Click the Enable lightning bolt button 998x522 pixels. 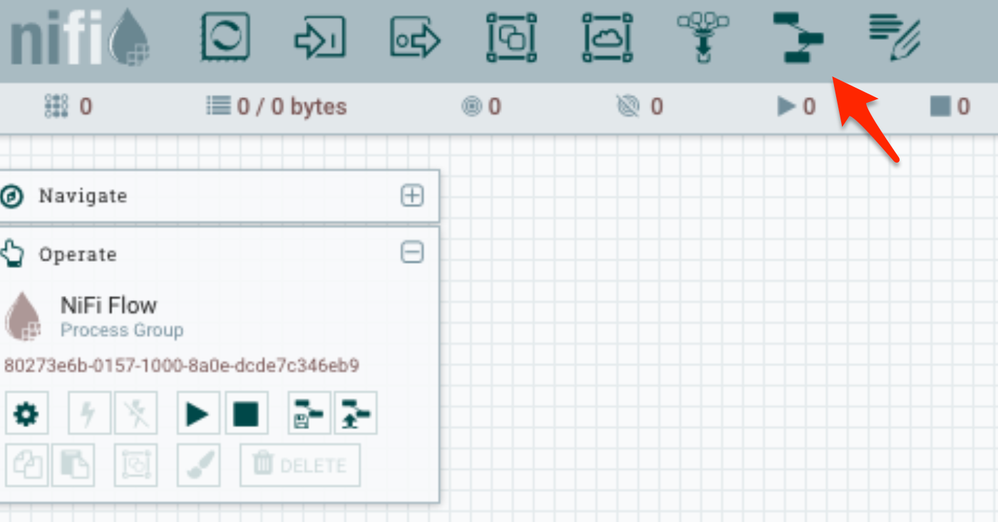tap(88, 414)
